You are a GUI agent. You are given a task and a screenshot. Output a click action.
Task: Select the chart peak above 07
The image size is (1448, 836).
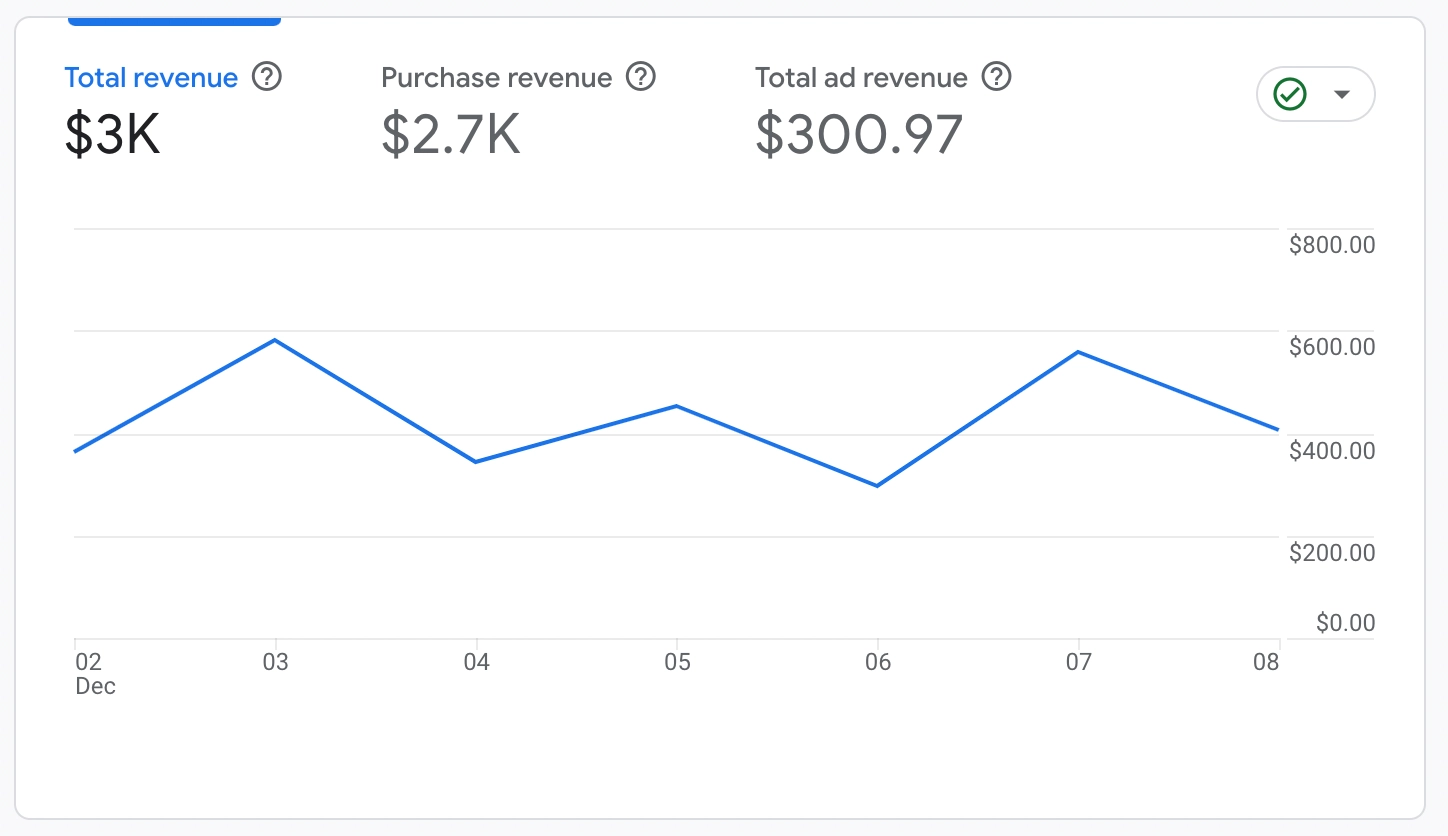pyautogui.click(x=1078, y=352)
